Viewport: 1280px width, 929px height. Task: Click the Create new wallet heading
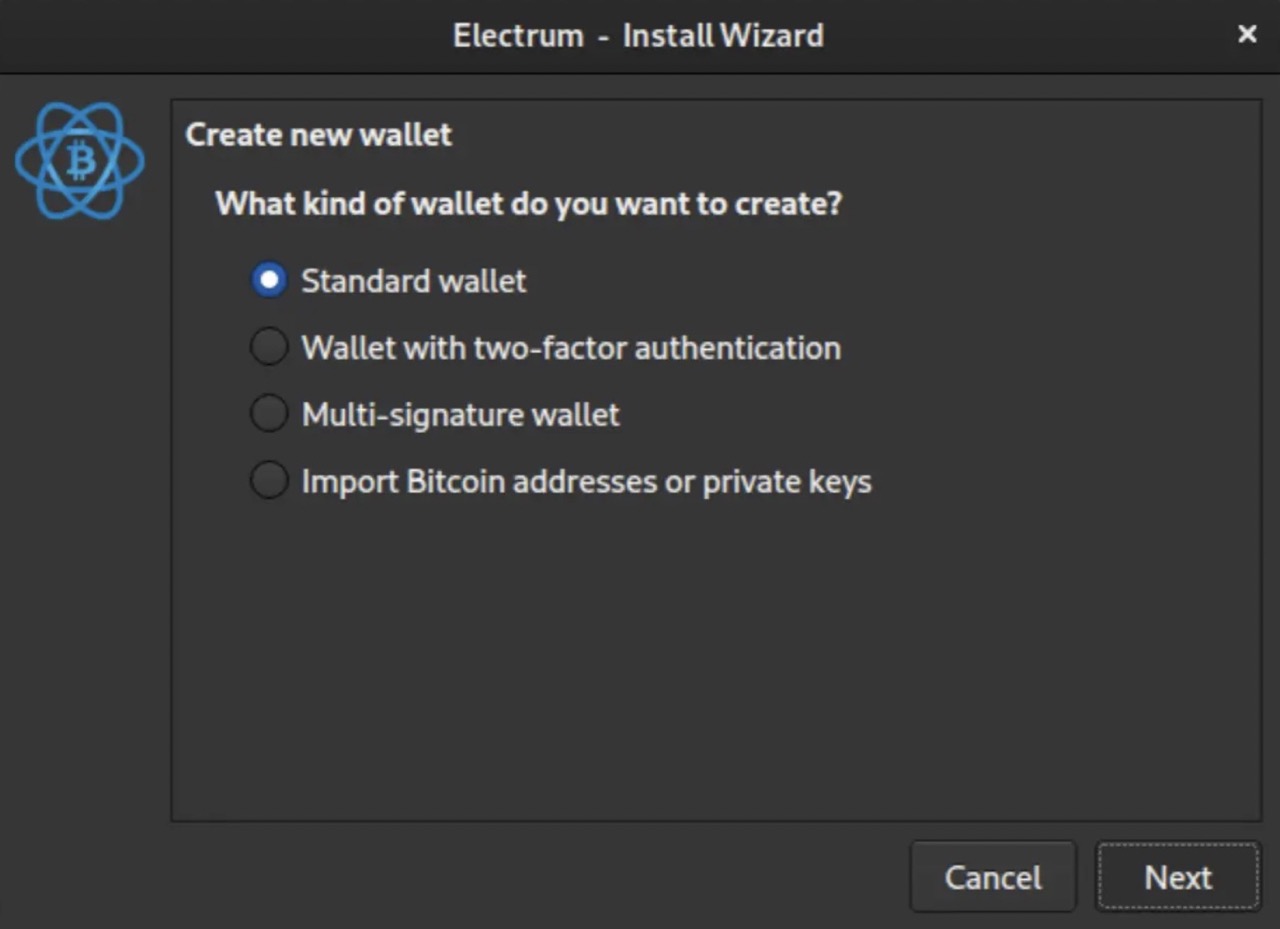tap(319, 134)
